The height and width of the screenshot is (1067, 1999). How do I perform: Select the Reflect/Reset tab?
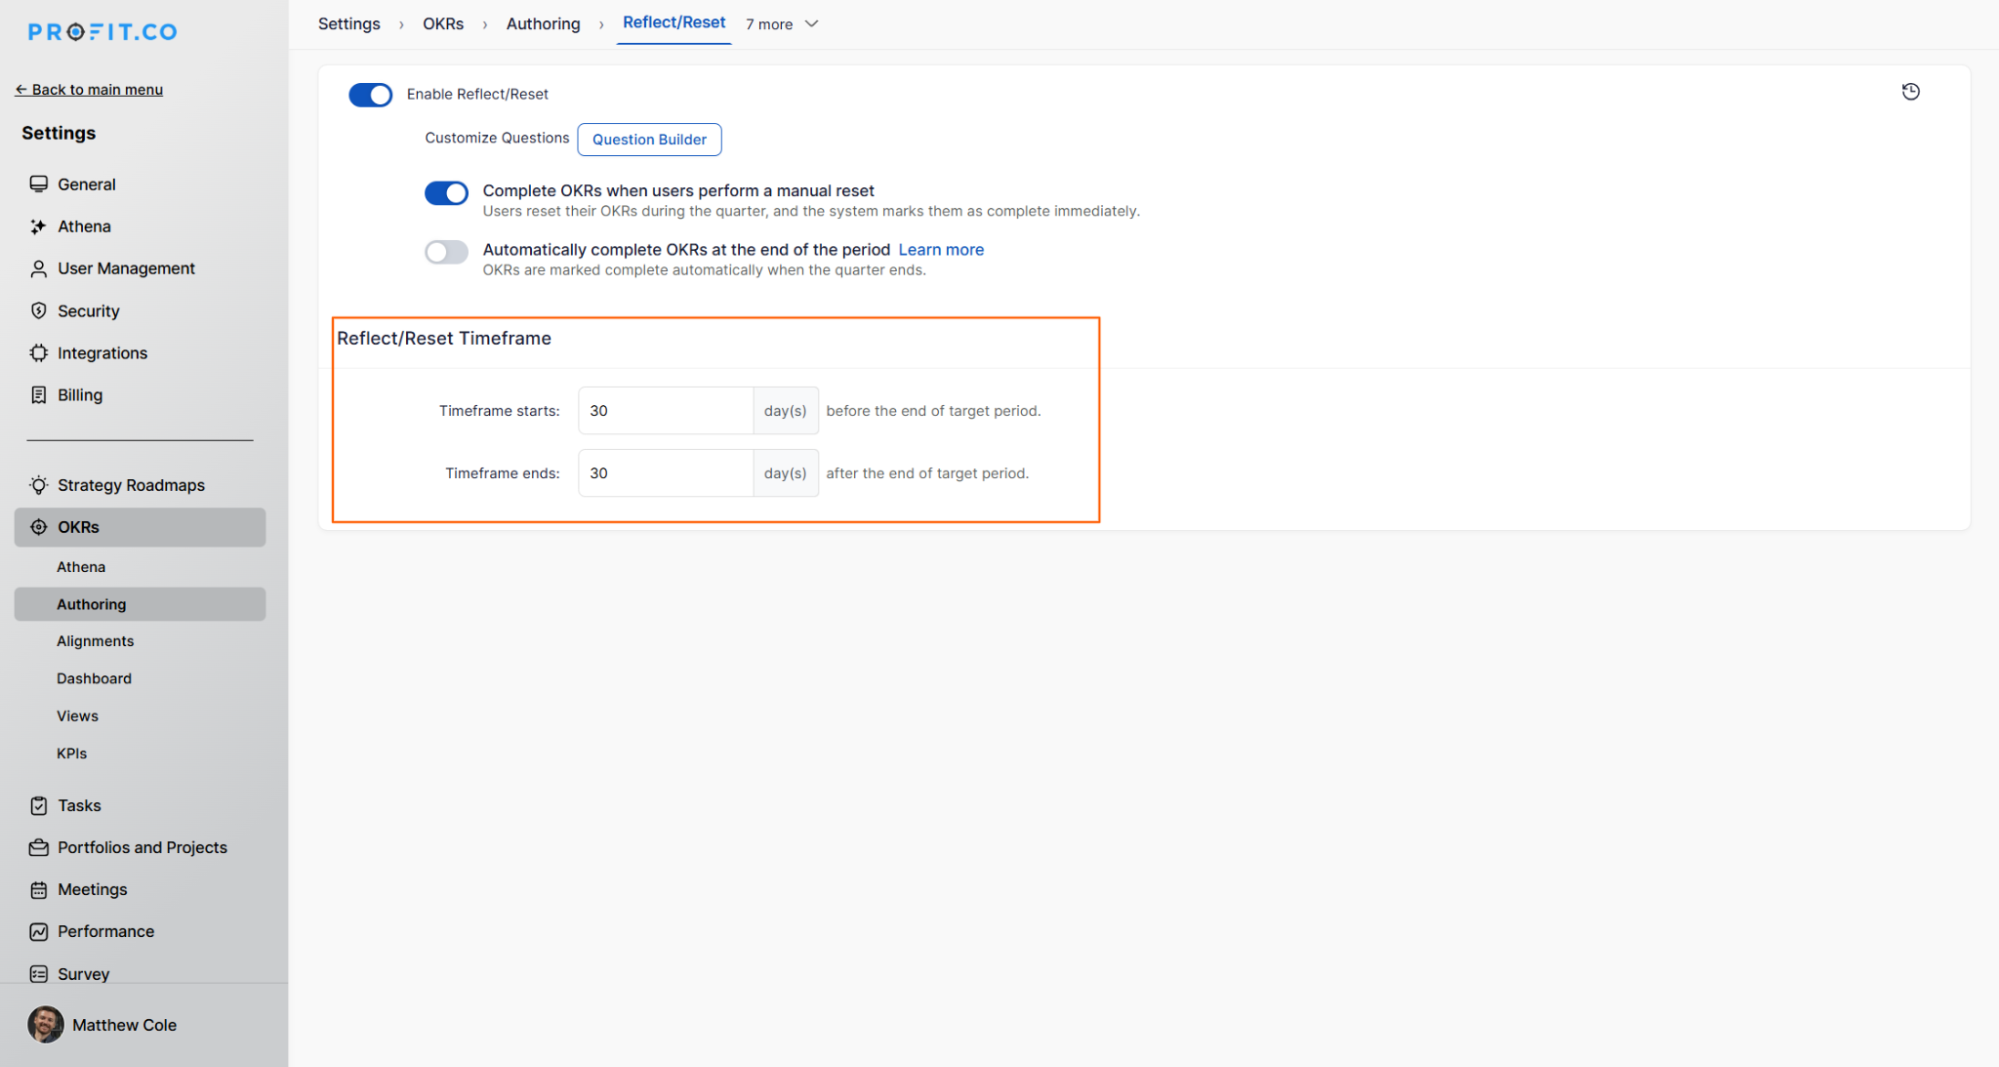coord(674,23)
